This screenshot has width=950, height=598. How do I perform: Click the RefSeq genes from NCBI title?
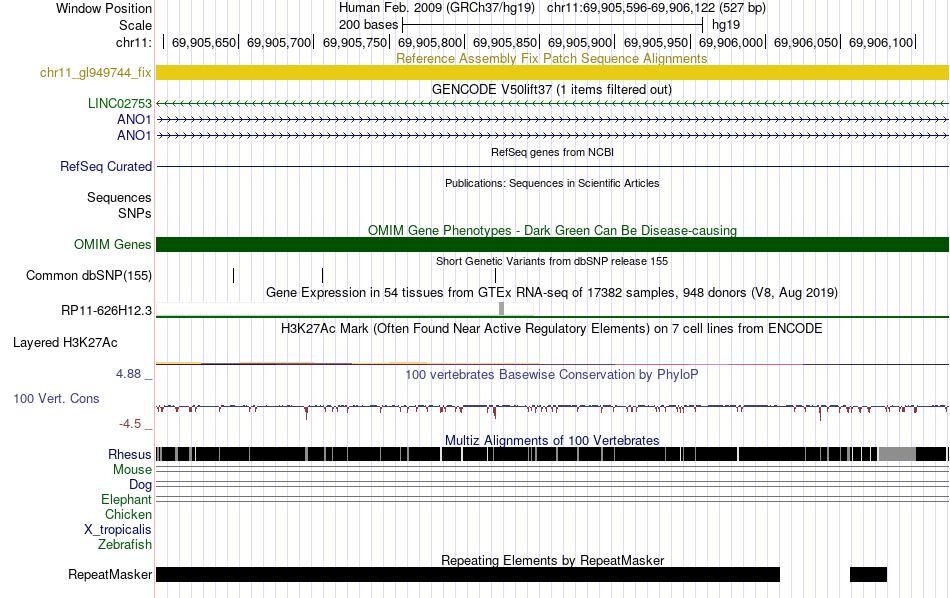coord(552,152)
